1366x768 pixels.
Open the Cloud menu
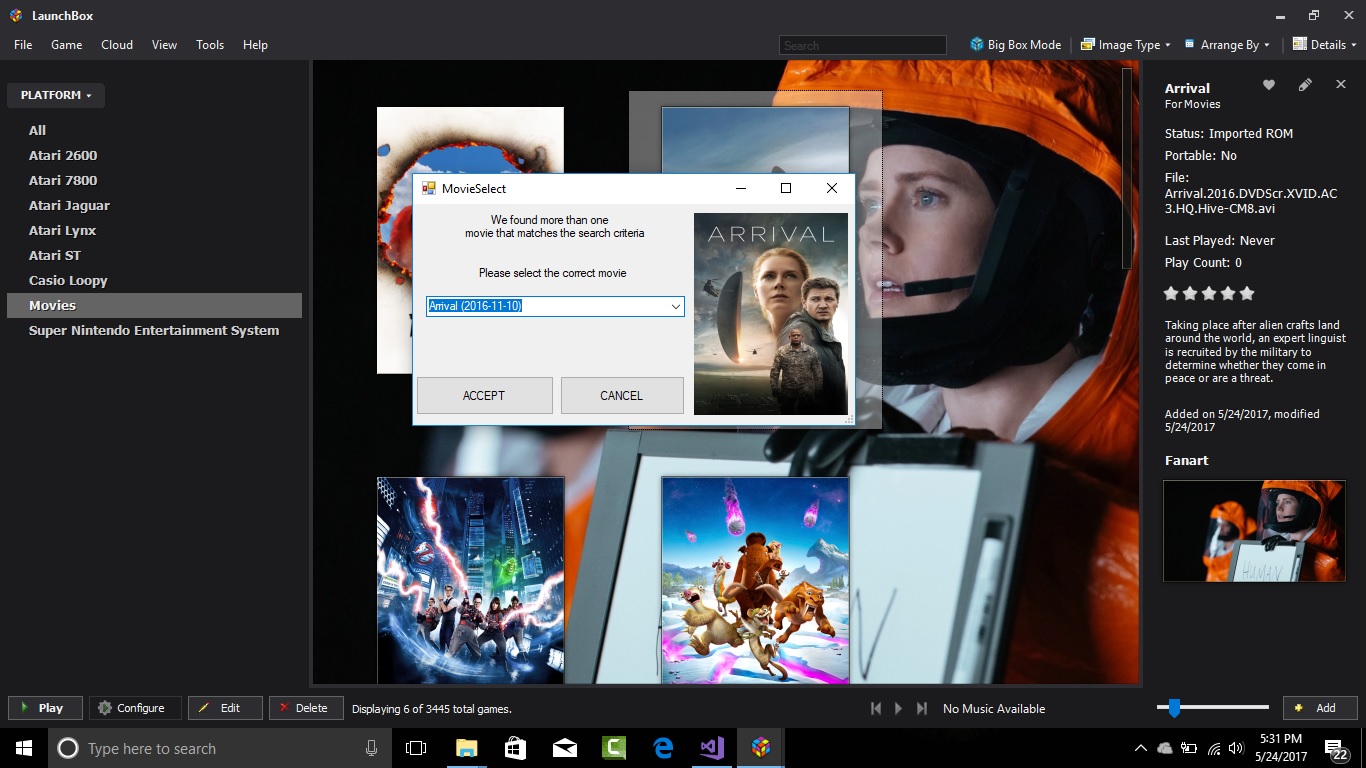[117, 45]
